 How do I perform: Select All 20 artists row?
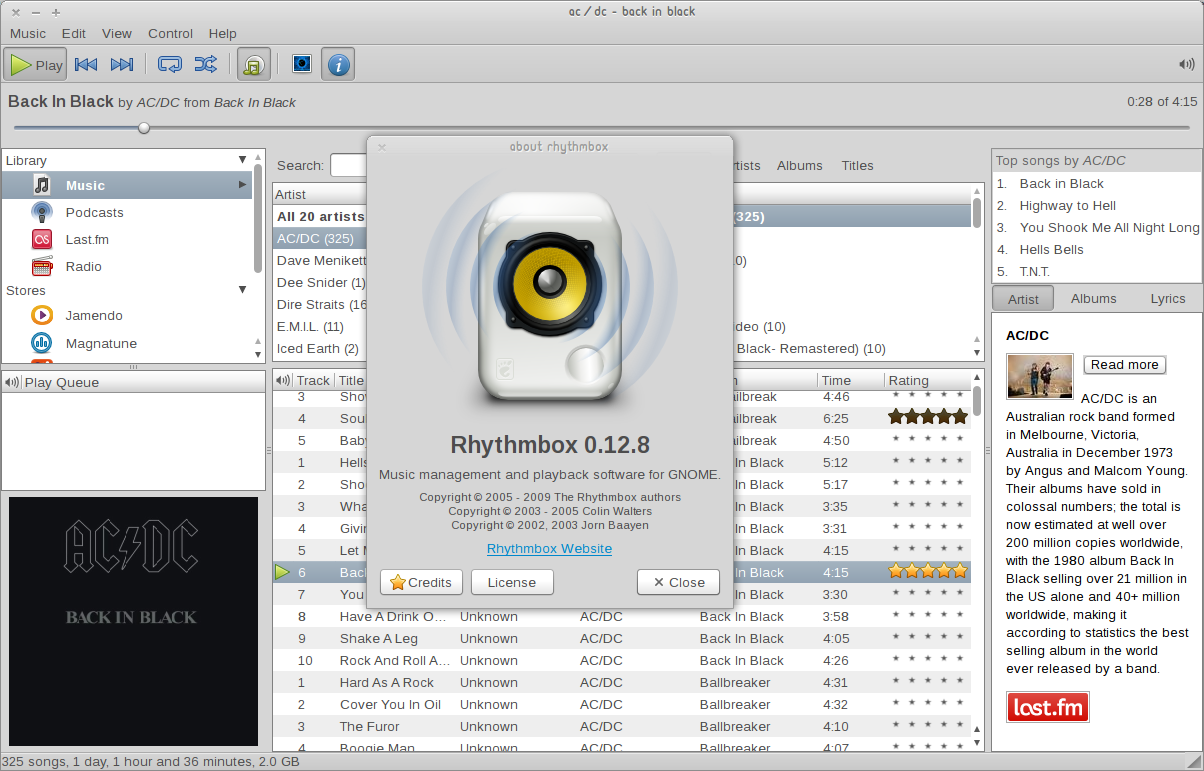[320, 216]
